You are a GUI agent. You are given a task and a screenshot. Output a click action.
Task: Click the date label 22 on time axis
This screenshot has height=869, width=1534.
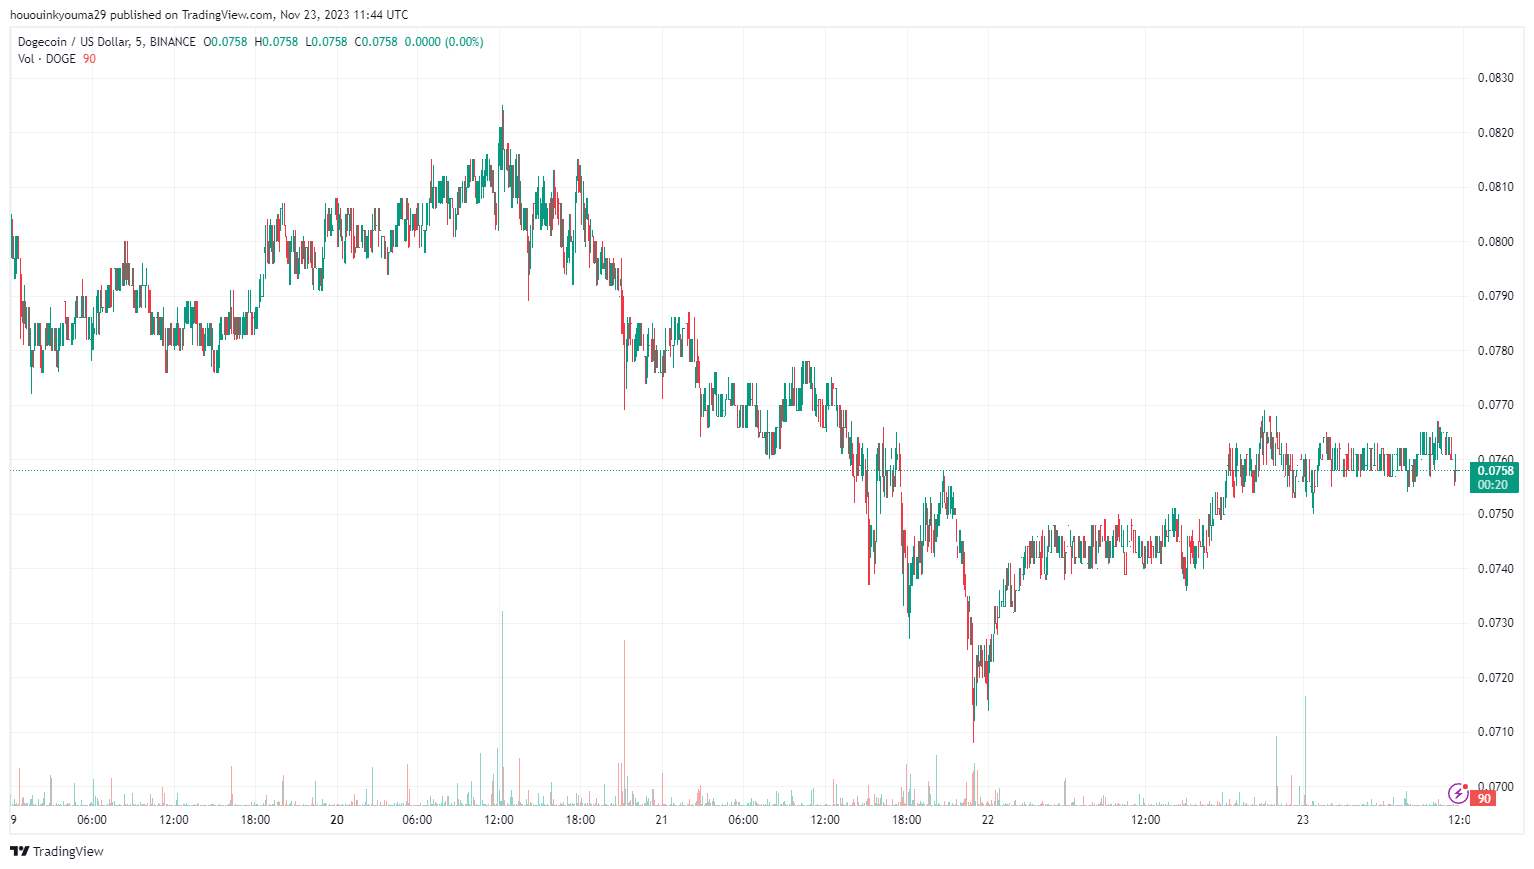pos(988,820)
